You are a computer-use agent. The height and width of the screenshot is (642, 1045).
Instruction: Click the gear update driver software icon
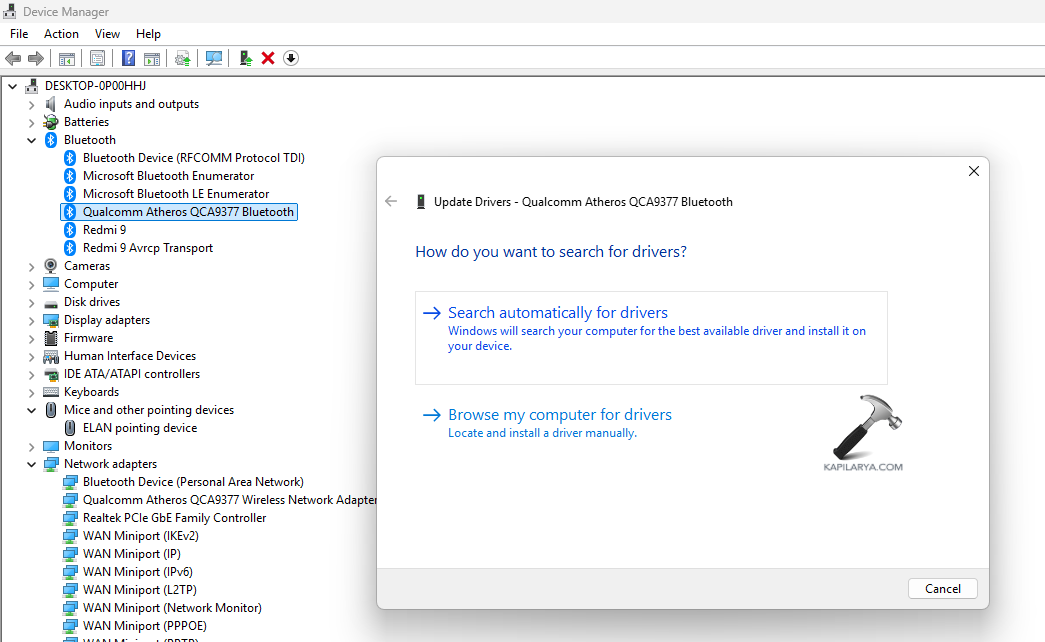tap(183, 59)
